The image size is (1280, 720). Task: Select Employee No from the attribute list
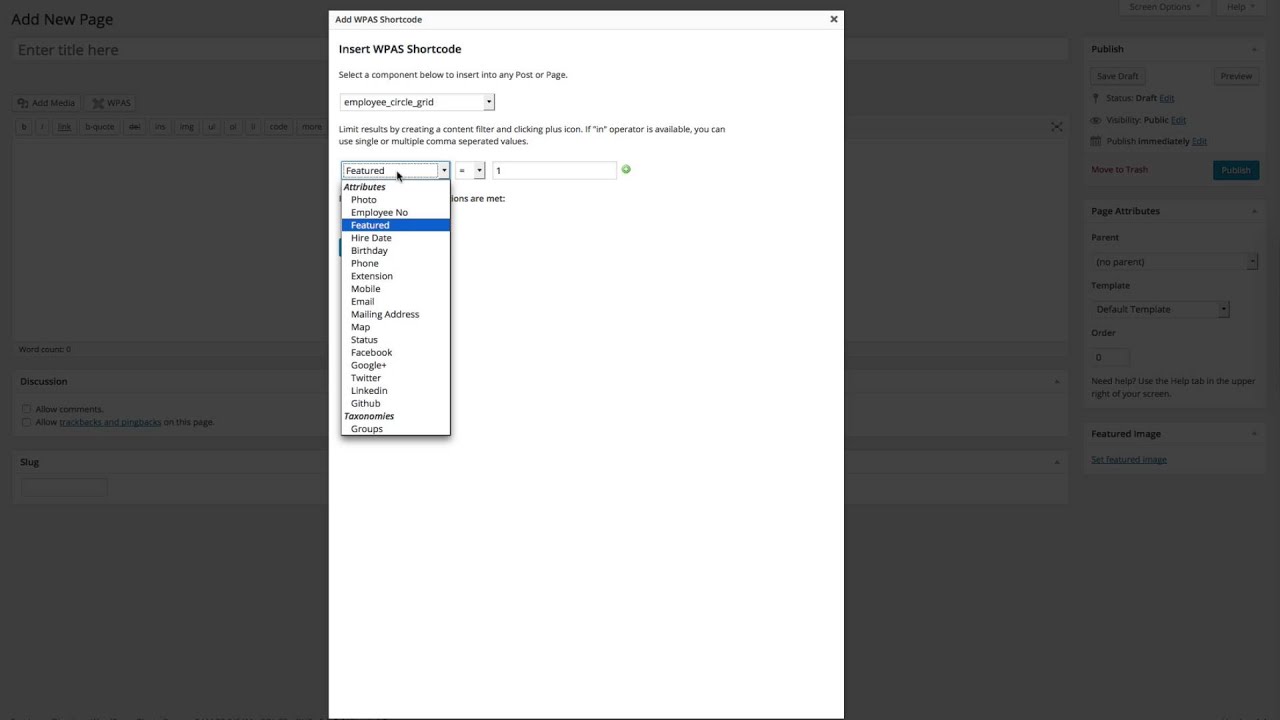(x=396, y=212)
